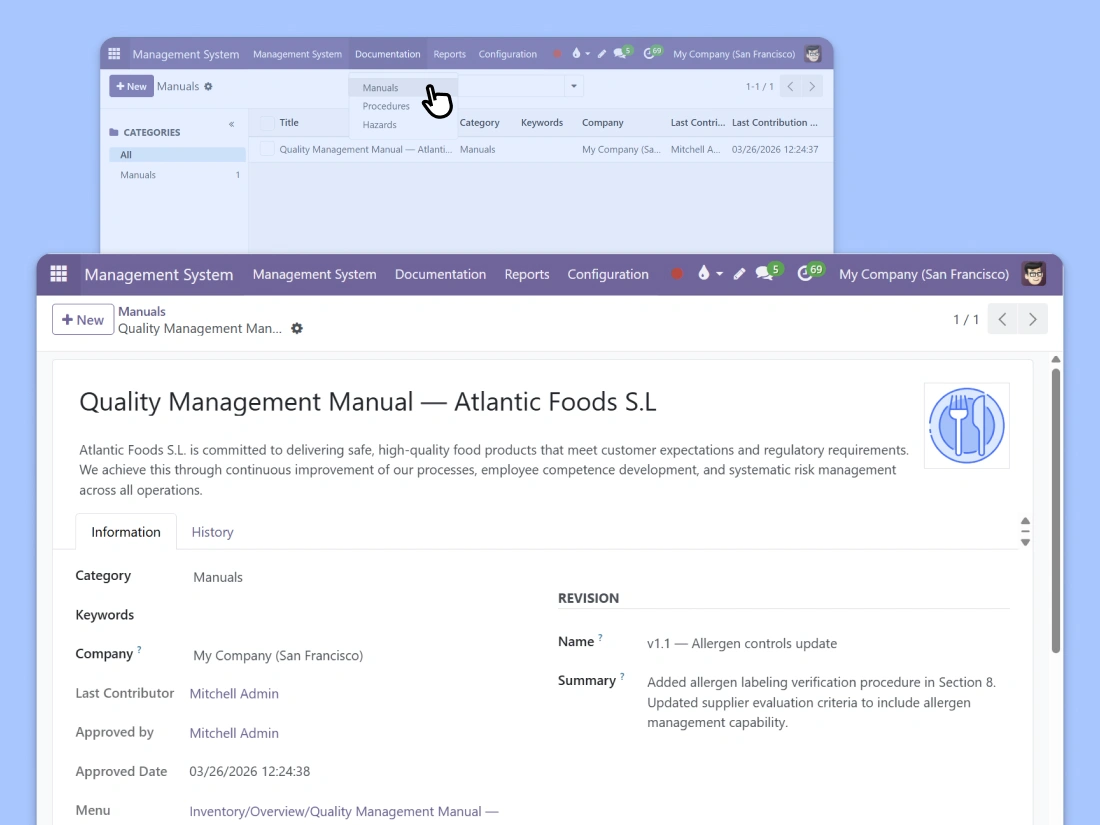Collapse the Categories sidebar panel
Viewport: 1100px width, 825px height.
tap(232, 124)
